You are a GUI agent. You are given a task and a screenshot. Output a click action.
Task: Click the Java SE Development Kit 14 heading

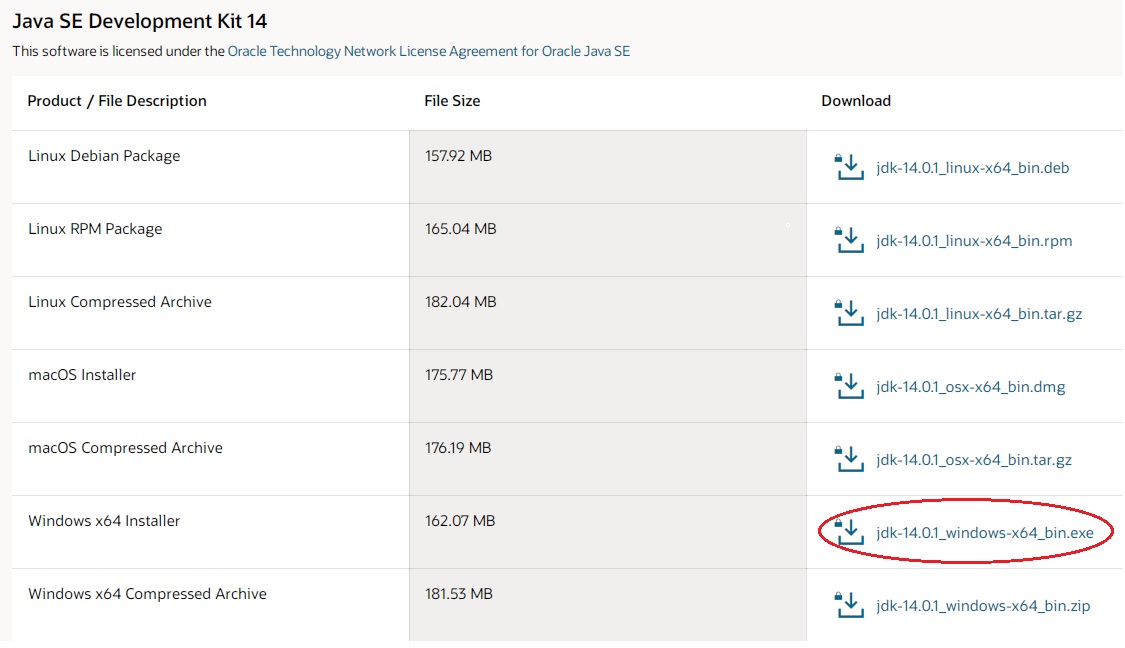(140, 21)
